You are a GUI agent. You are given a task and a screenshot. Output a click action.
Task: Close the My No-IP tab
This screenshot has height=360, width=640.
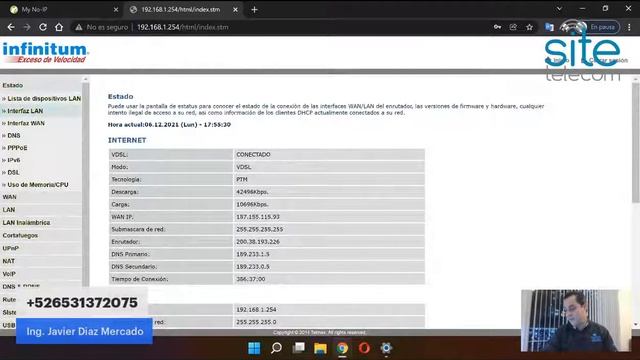click(x=116, y=9)
